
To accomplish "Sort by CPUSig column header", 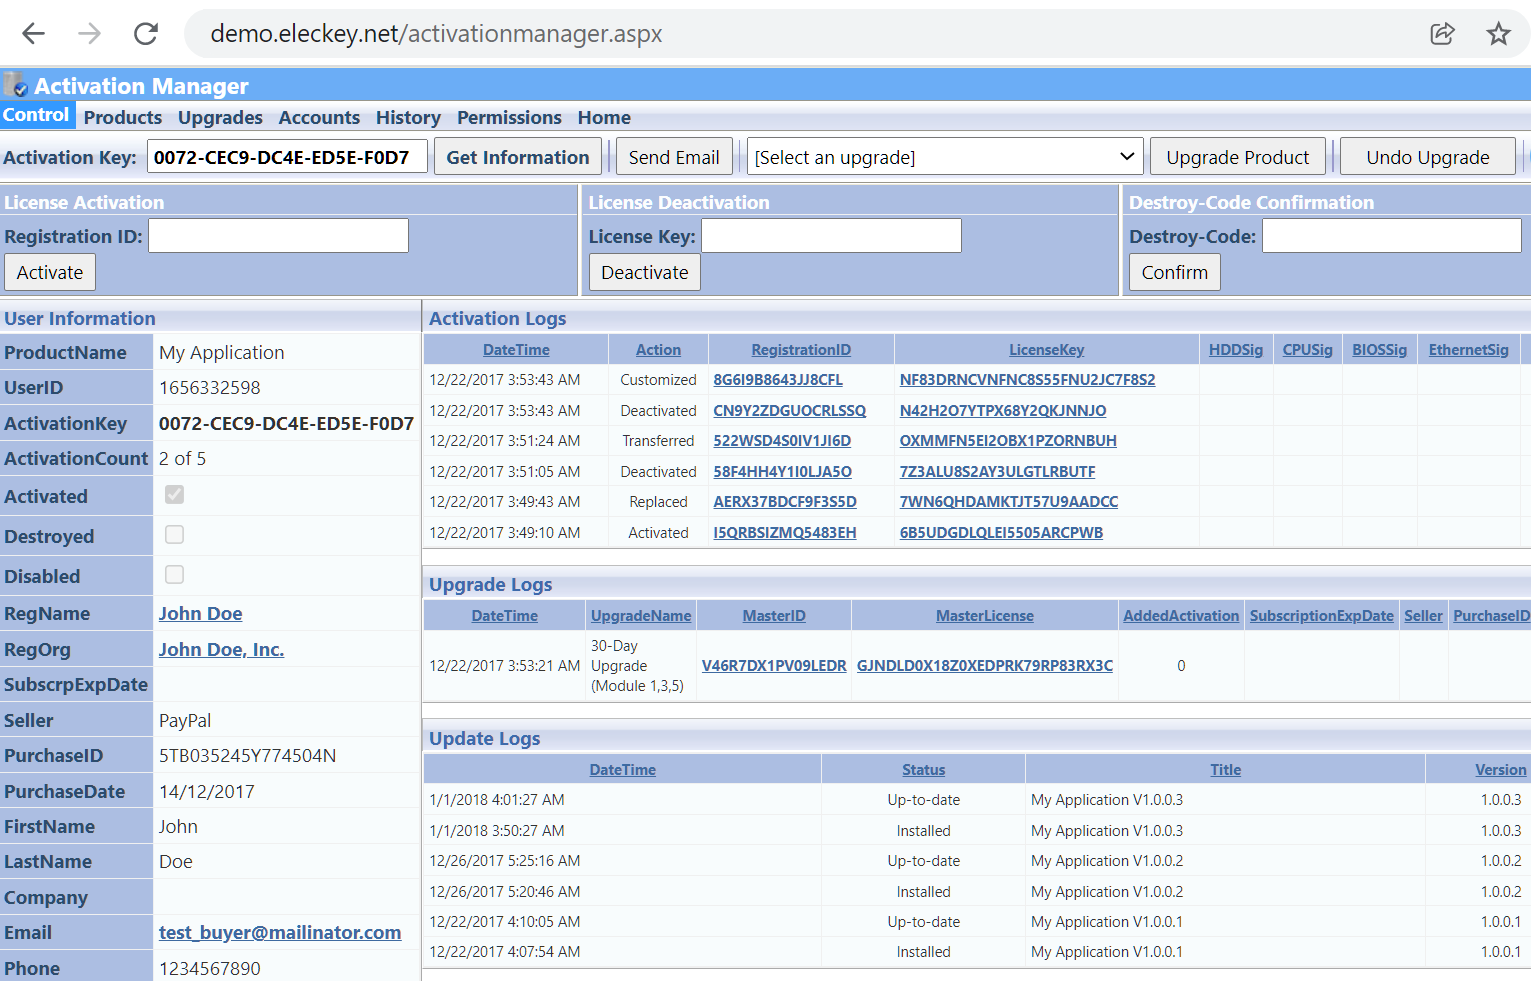I will coord(1307,350).
